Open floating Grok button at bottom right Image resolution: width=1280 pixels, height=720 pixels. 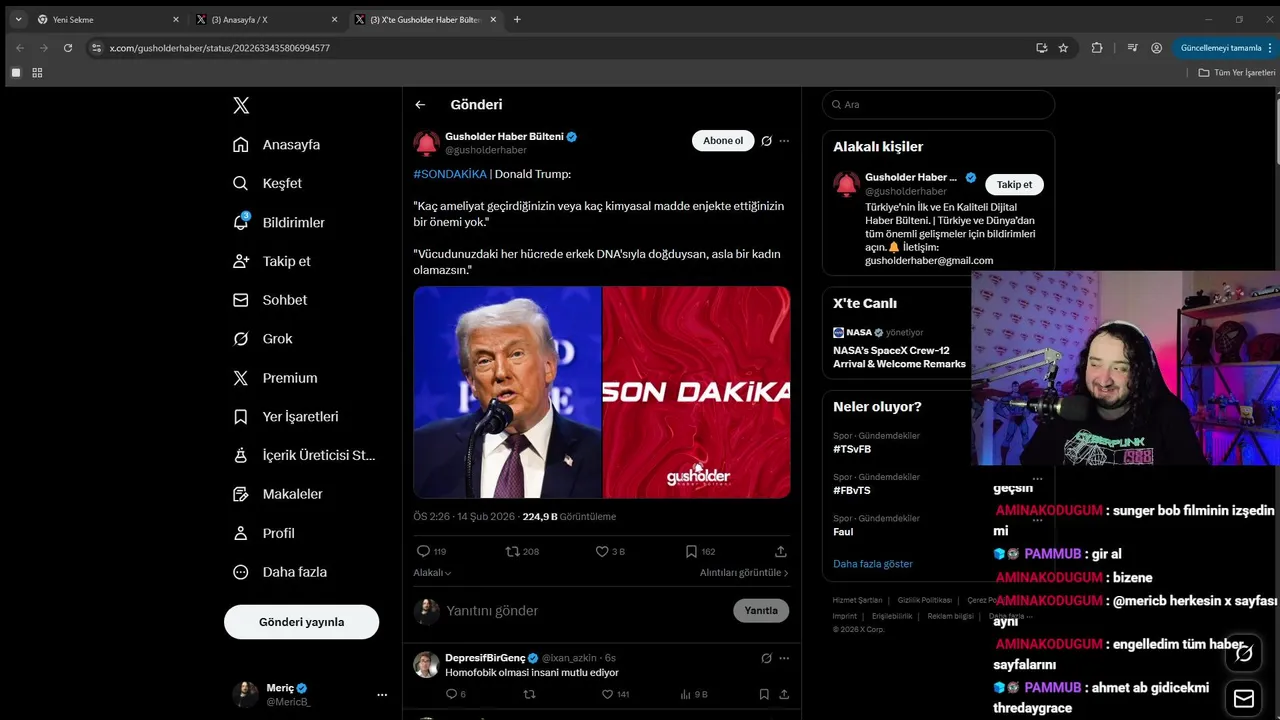click(1244, 654)
